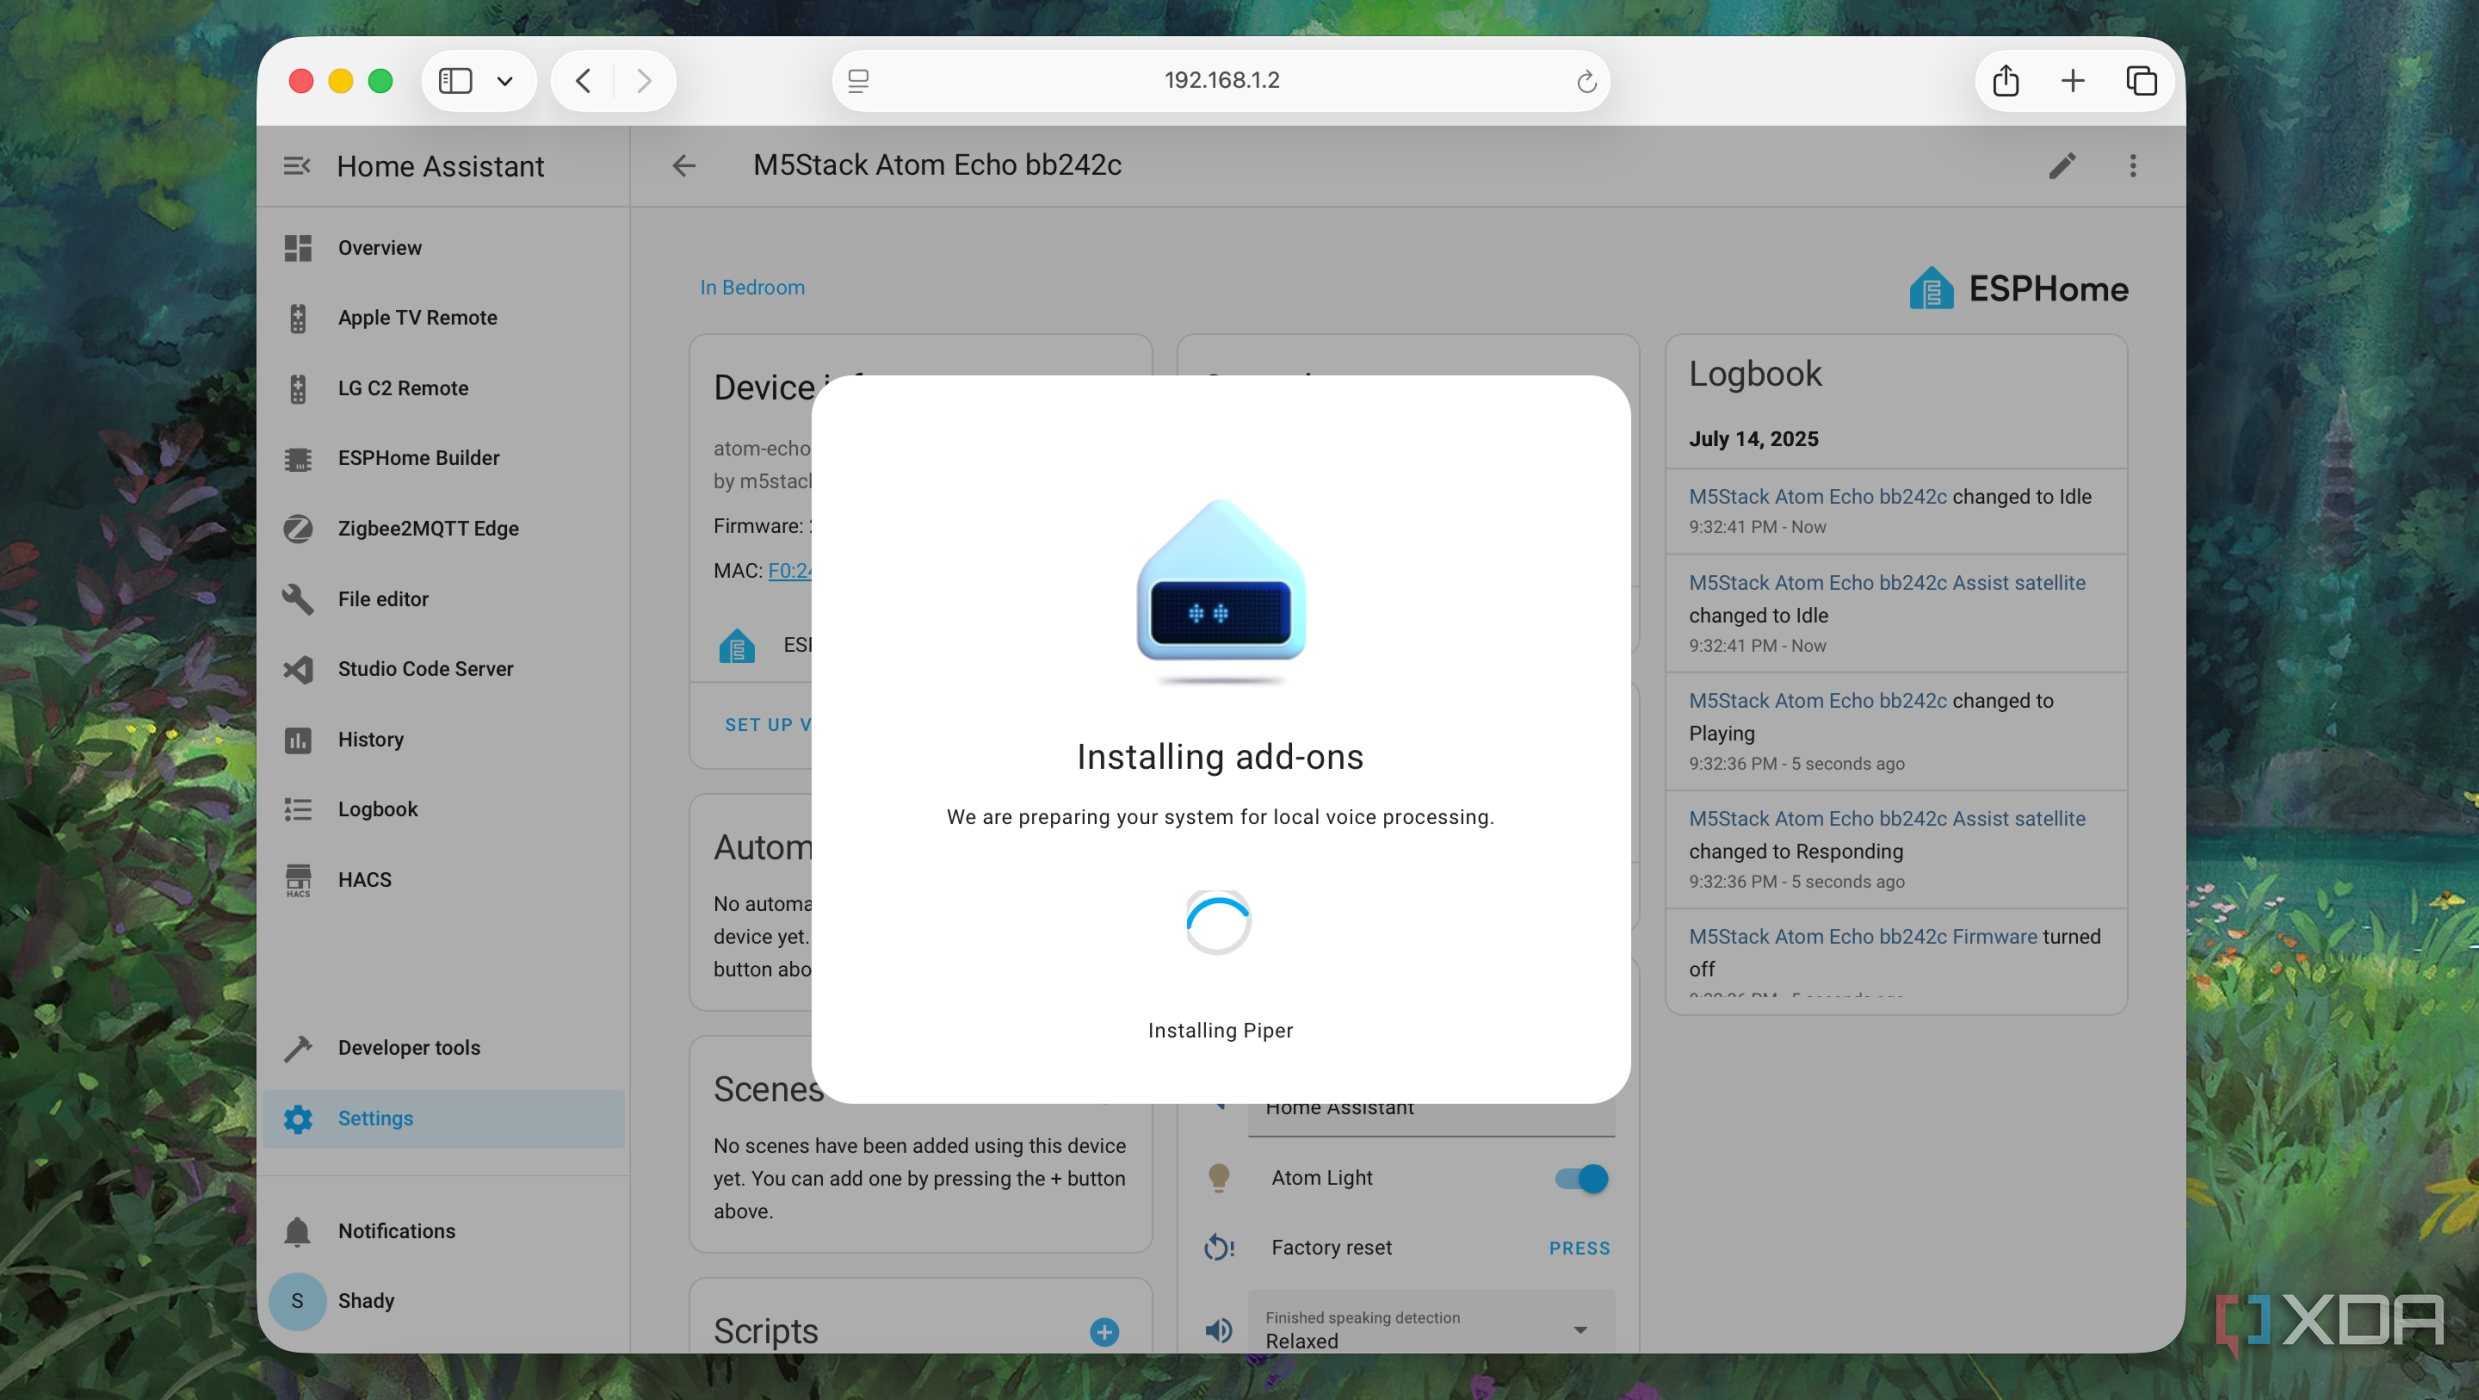Add a script with the plus icon
2479x1400 pixels.
pos(1104,1331)
